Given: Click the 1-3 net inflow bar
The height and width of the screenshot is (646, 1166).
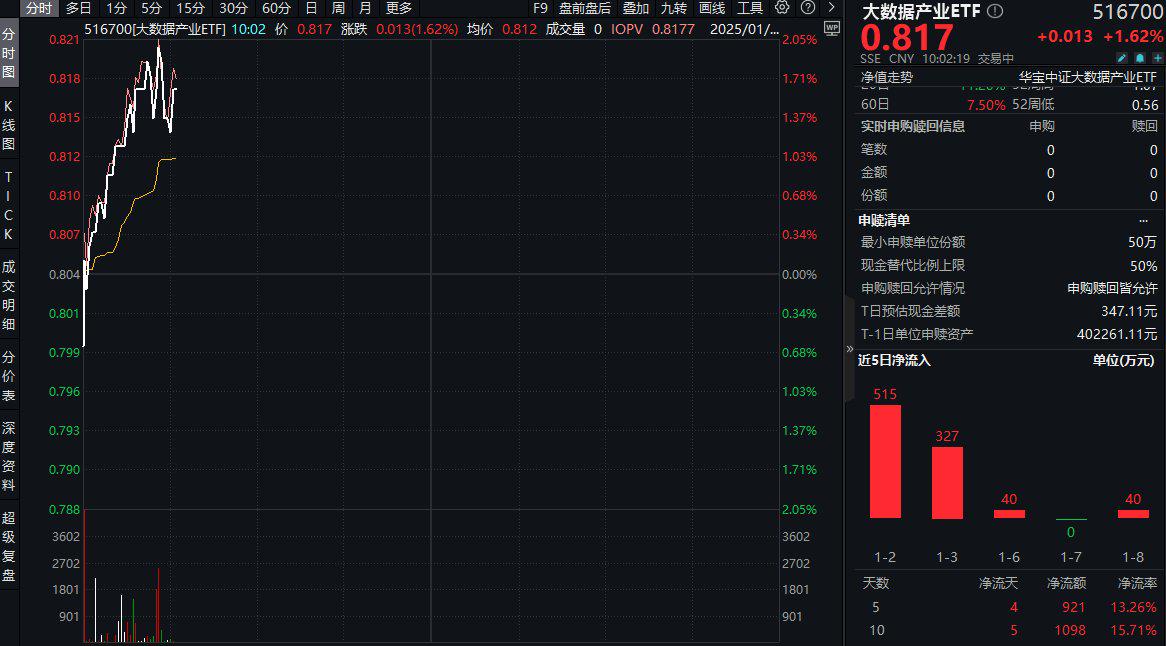Looking at the screenshot, I should 947,480.
